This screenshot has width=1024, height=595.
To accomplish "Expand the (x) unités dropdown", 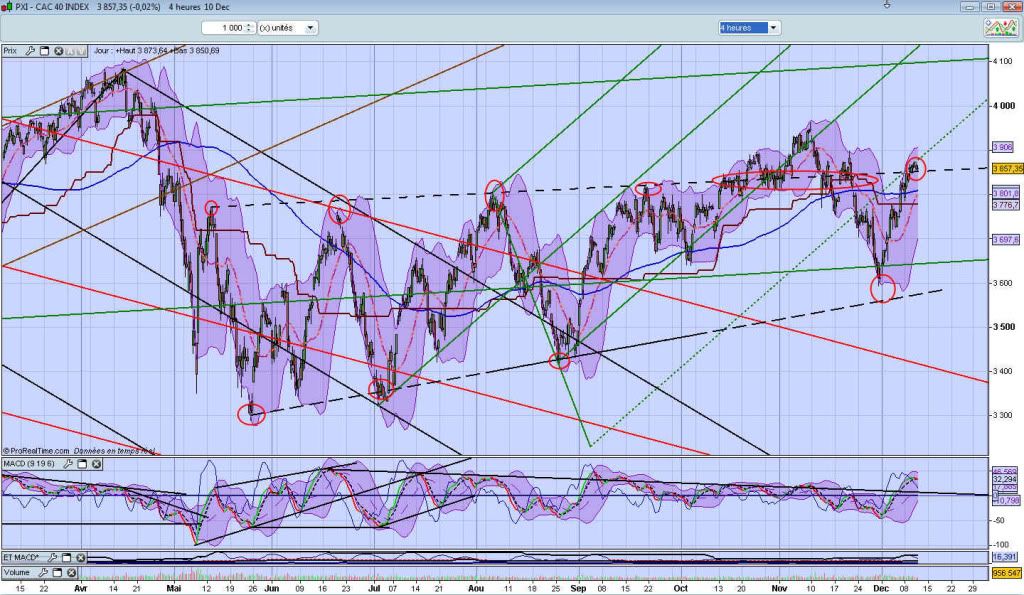I will coord(311,28).
